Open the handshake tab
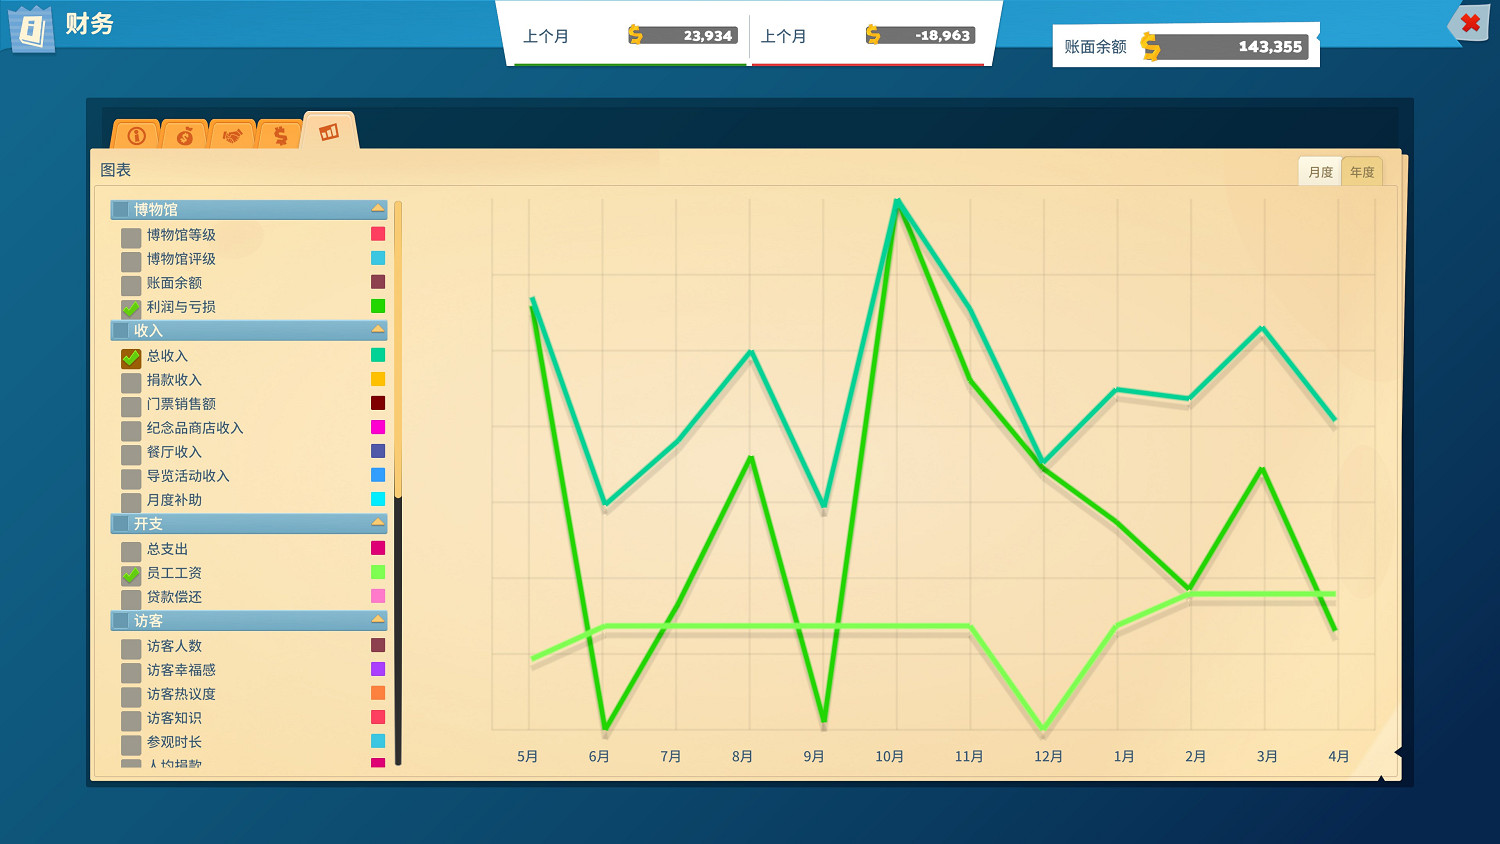Screen dimensions: 1500x844 (232, 136)
